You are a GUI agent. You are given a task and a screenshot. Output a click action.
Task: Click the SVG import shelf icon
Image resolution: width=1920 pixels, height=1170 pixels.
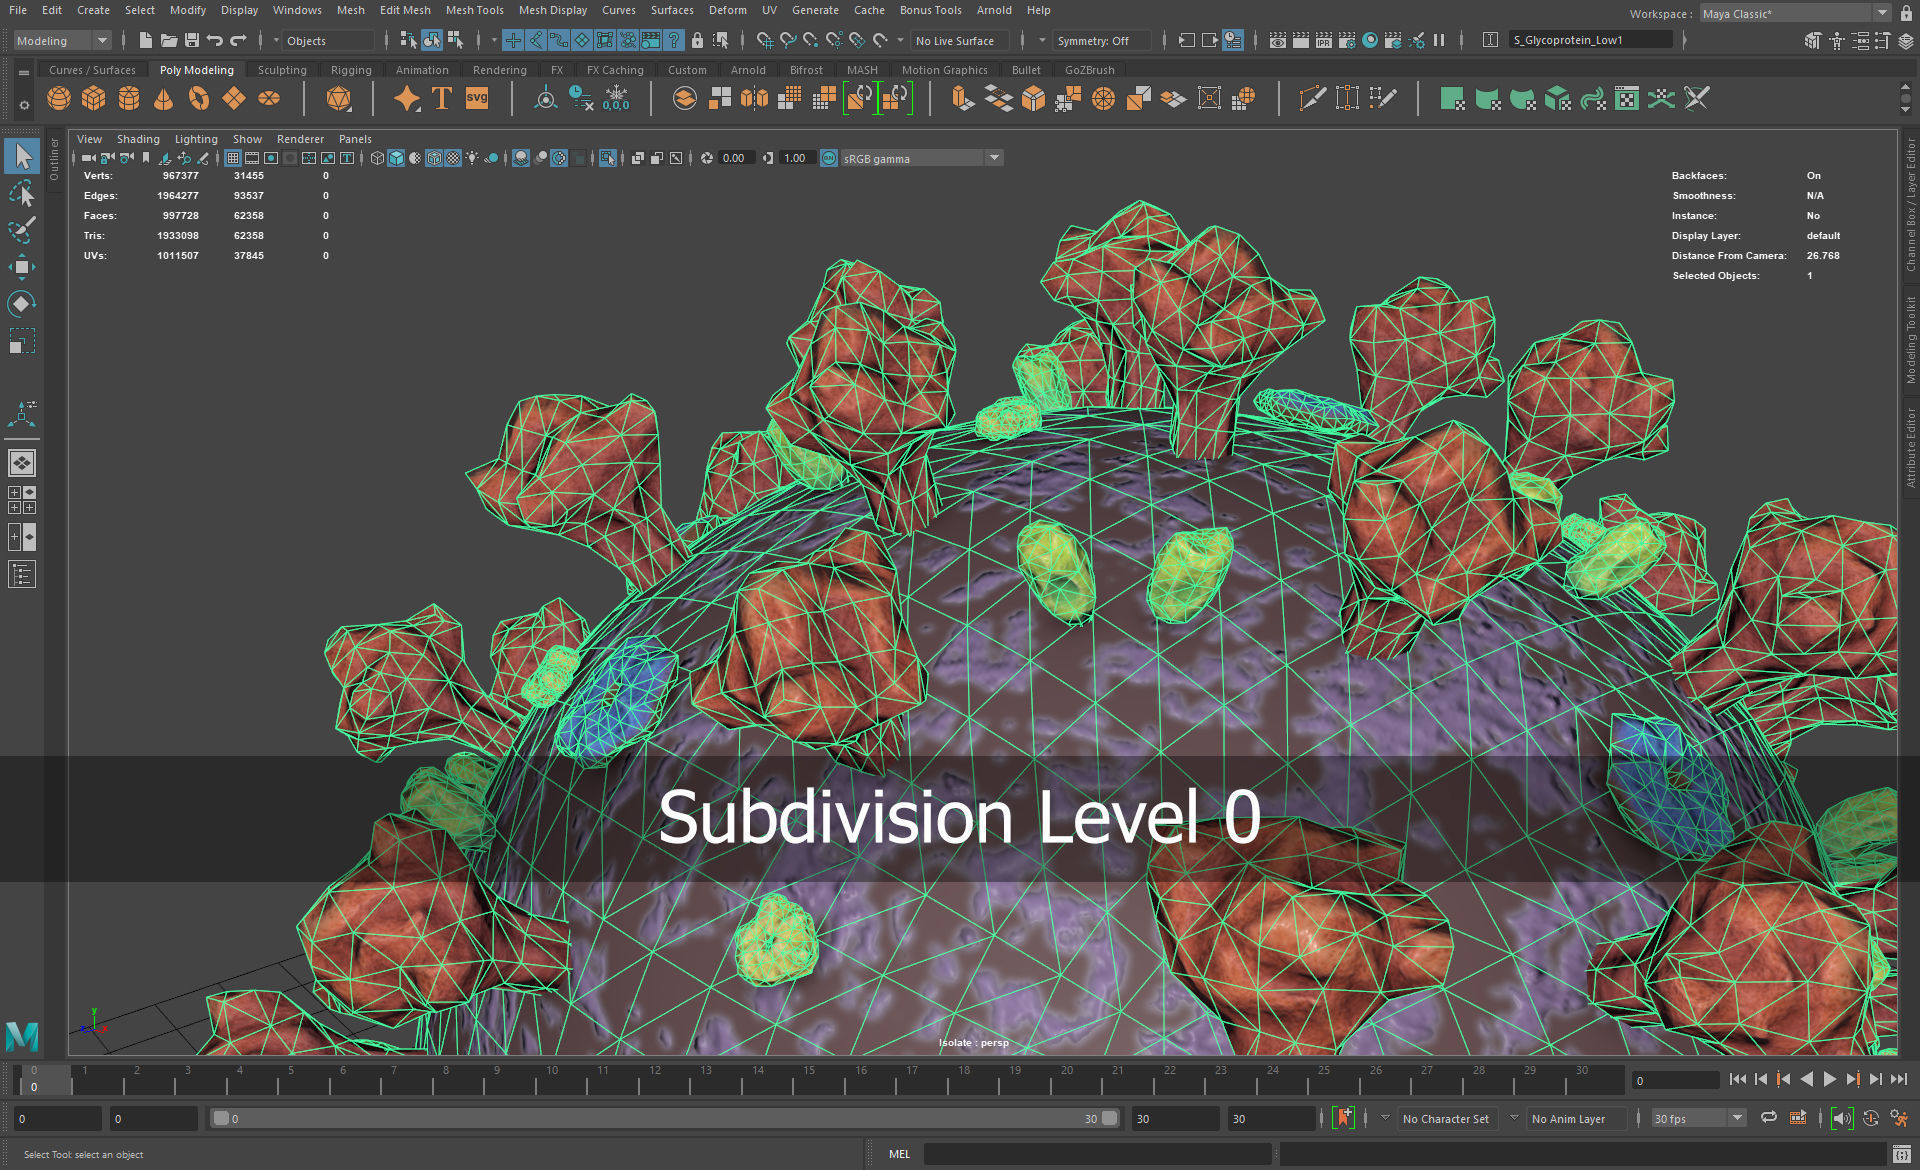coord(477,98)
